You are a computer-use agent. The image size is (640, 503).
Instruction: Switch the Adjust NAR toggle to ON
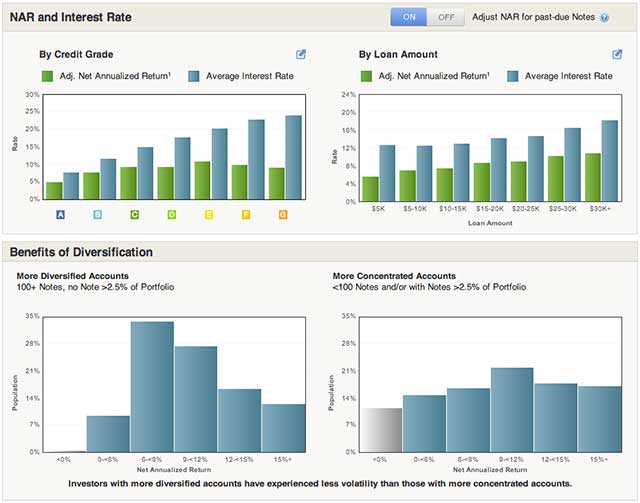click(x=409, y=17)
